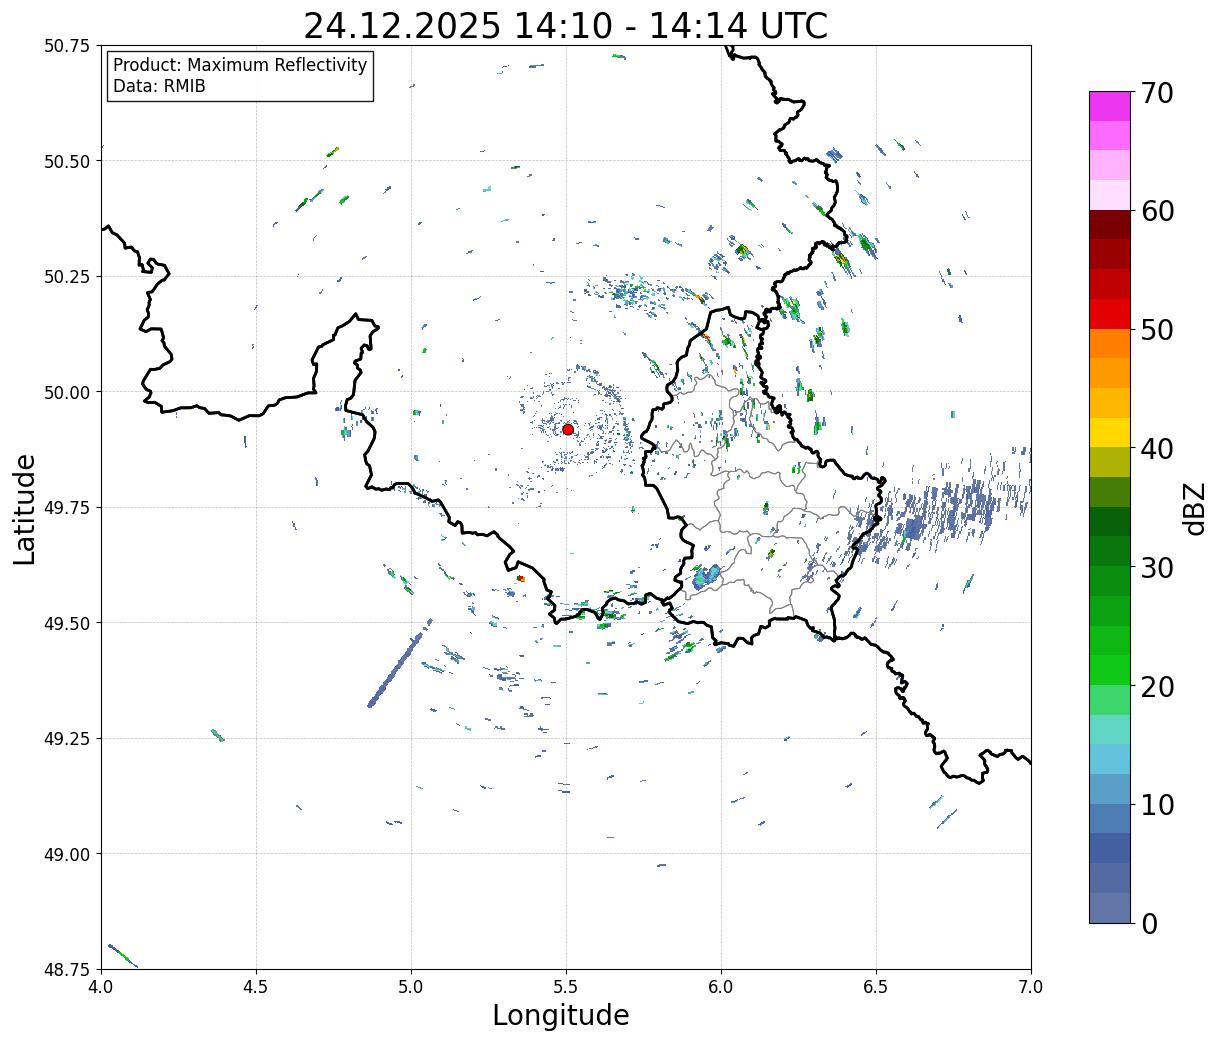This screenshot has height=1040, width=1219.
Task: Click the latitude tick label 49.50
Action: tap(67, 623)
